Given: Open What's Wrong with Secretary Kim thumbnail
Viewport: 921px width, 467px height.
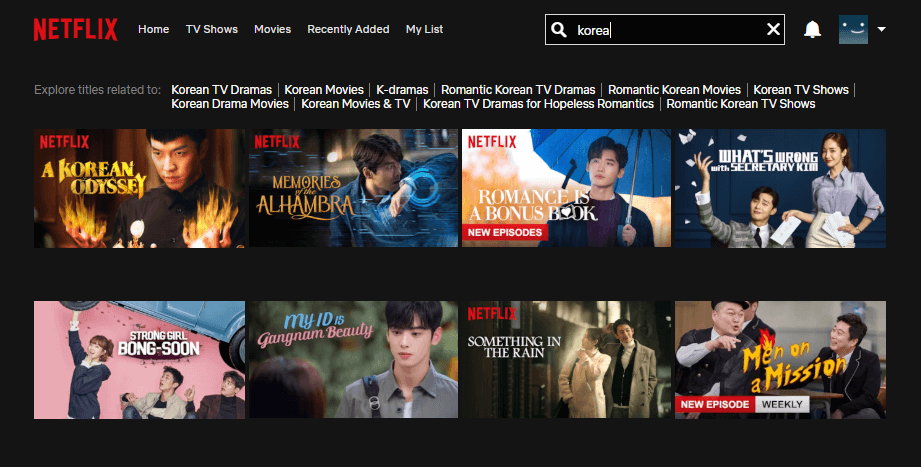Looking at the screenshot, I should point(780,189).
